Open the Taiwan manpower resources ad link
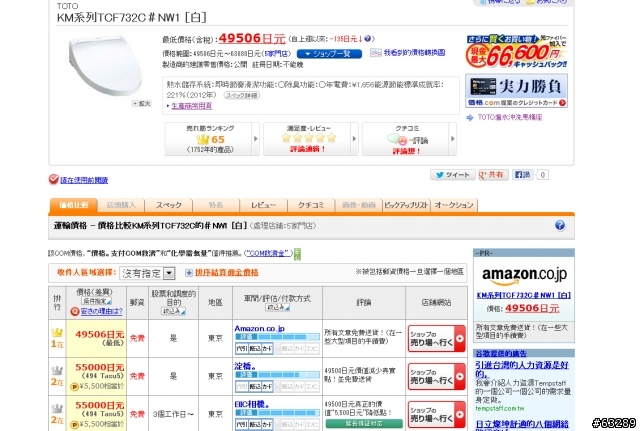The height and width of the screenshot is (431, 640). 522,369
